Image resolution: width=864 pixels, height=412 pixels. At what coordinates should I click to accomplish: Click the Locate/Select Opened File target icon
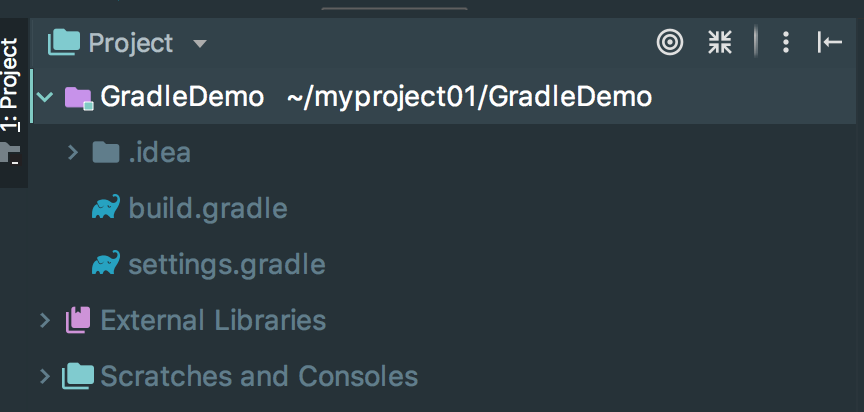[669, 42]
